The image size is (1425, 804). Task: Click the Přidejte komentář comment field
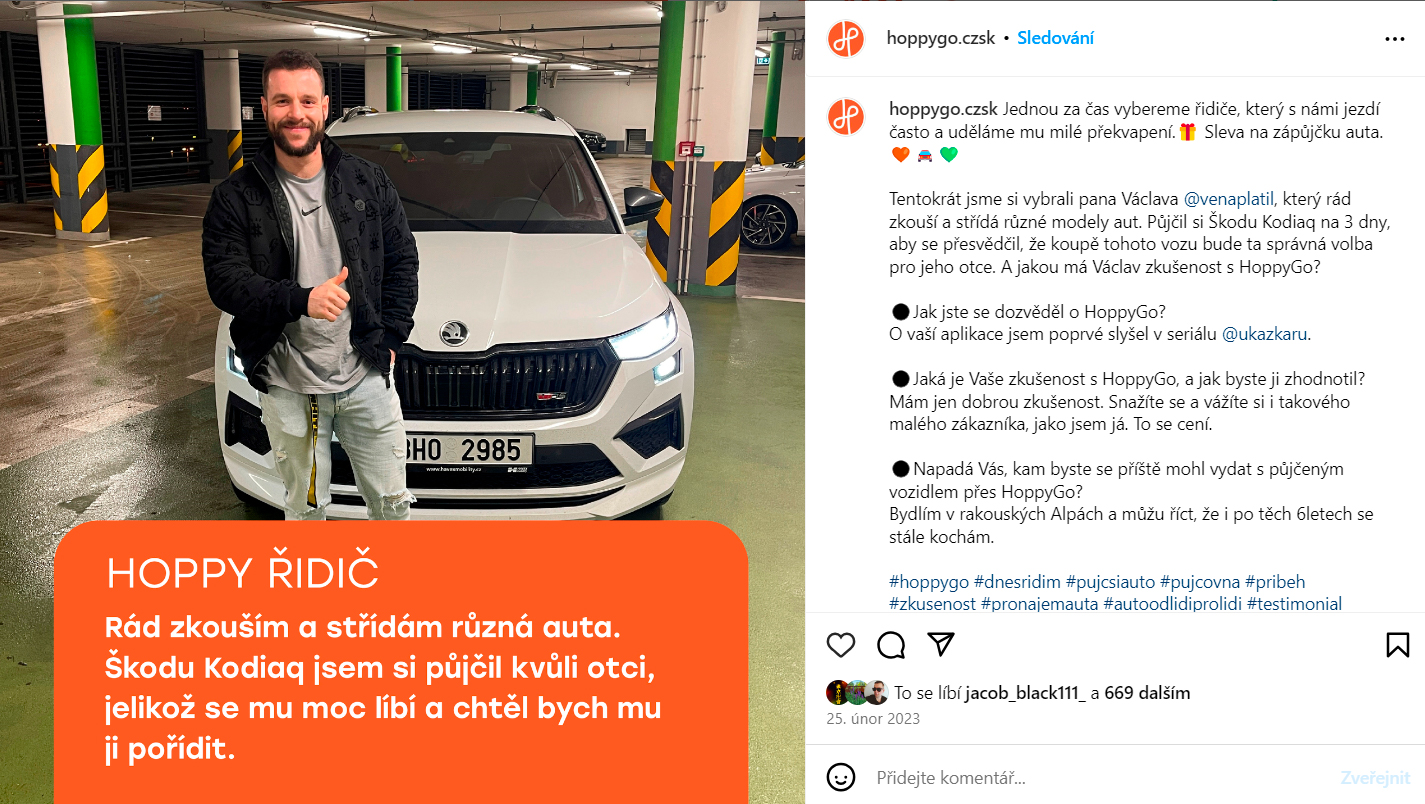(x=1100, y=777)
